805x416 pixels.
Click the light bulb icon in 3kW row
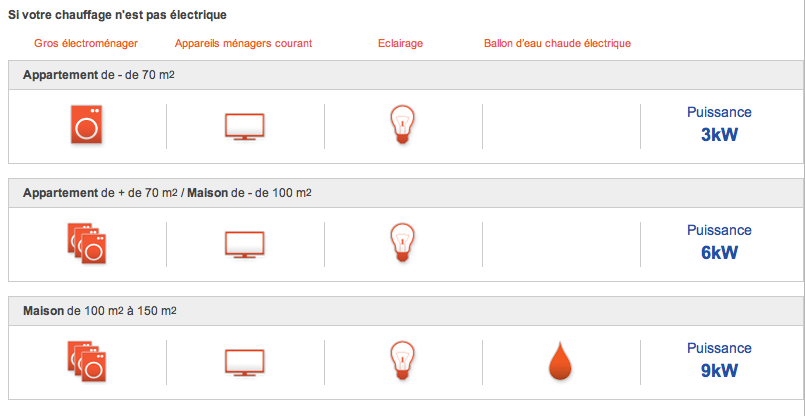(402, 124)
